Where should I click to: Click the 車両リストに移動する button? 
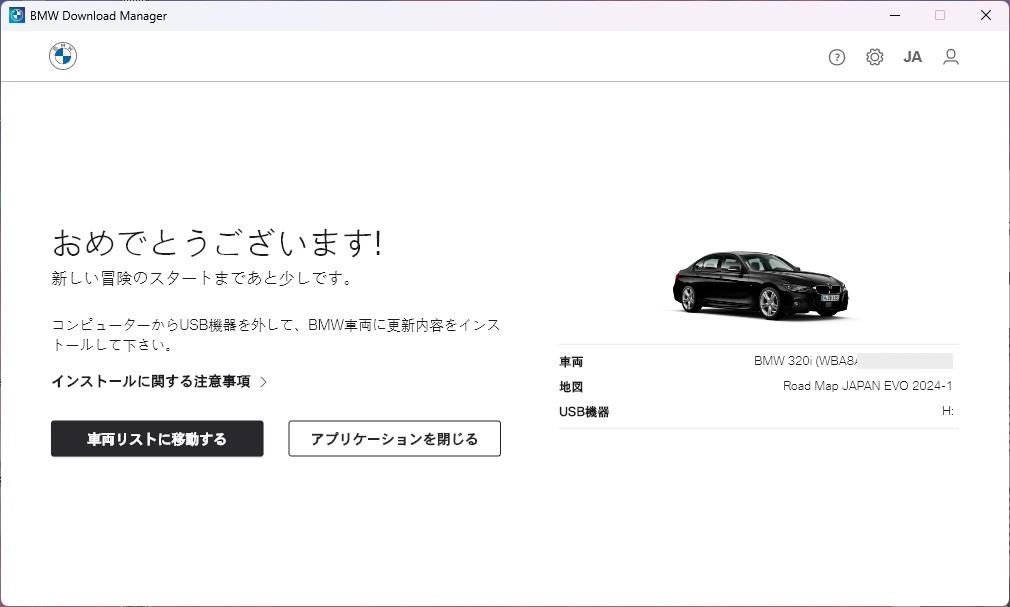[157, 439]
